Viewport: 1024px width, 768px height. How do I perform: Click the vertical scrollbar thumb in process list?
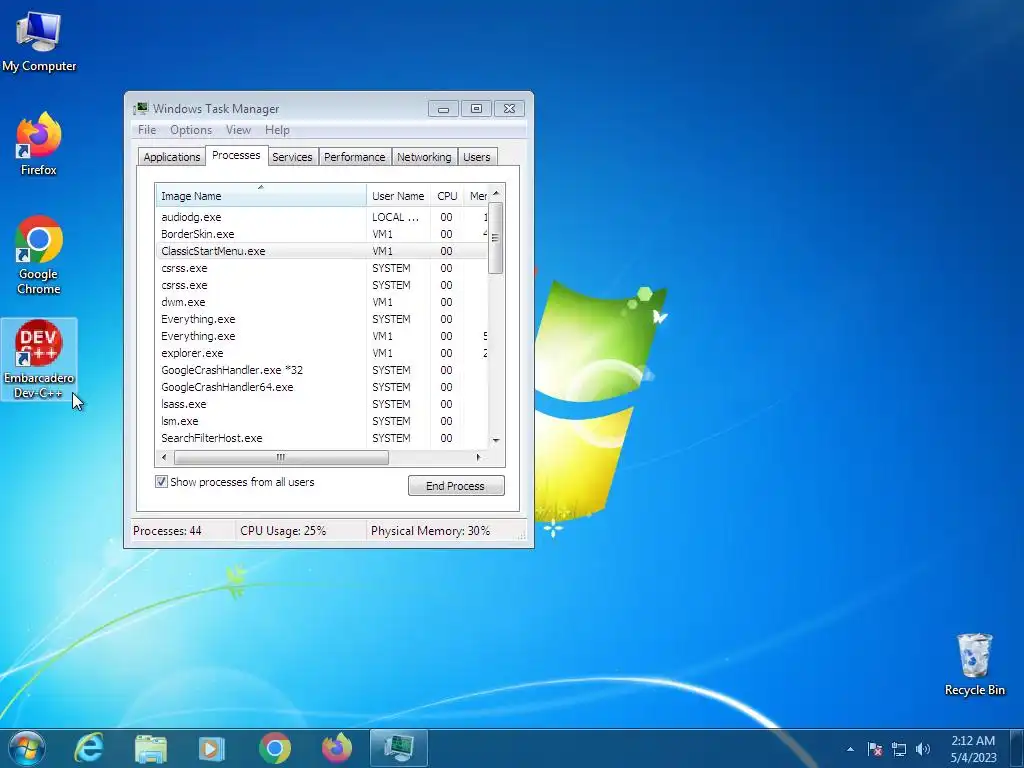(x=496, y=238)
